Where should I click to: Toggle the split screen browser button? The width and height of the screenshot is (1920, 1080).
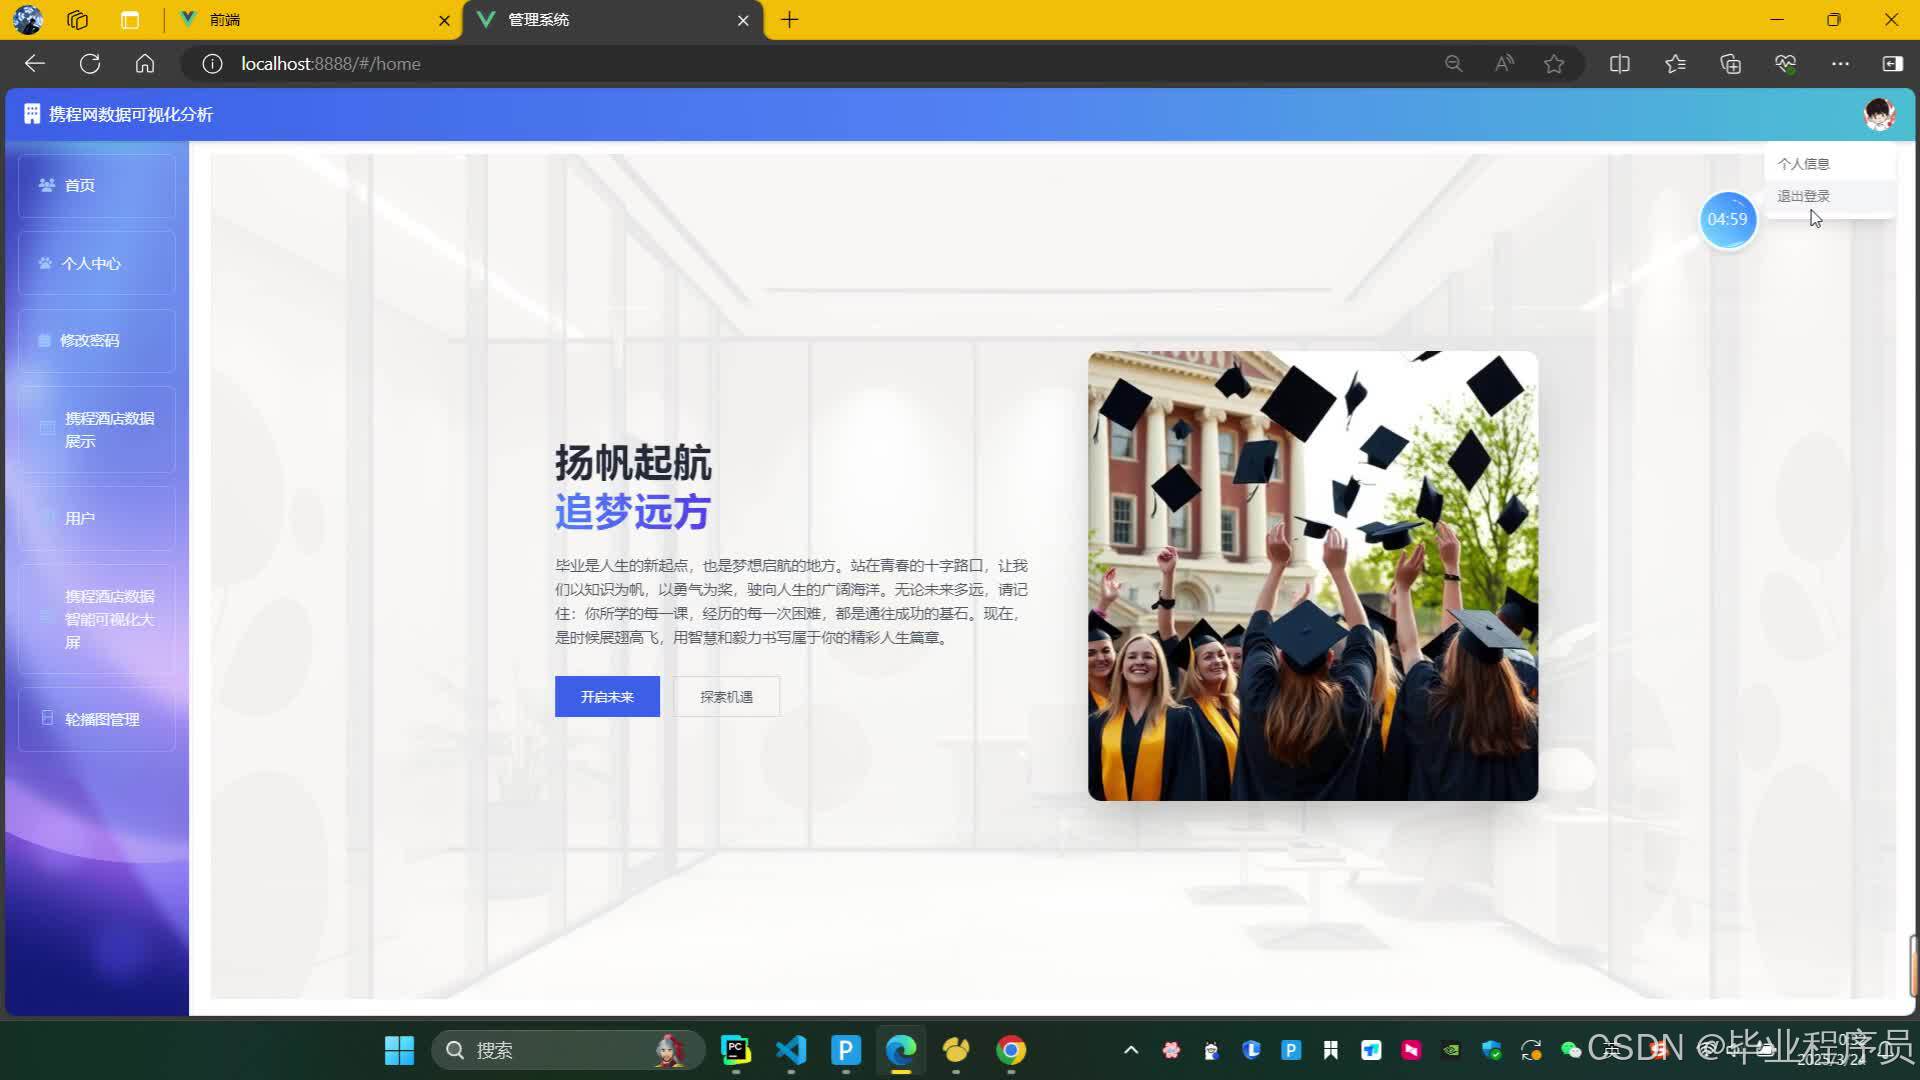coord(1619,63)
